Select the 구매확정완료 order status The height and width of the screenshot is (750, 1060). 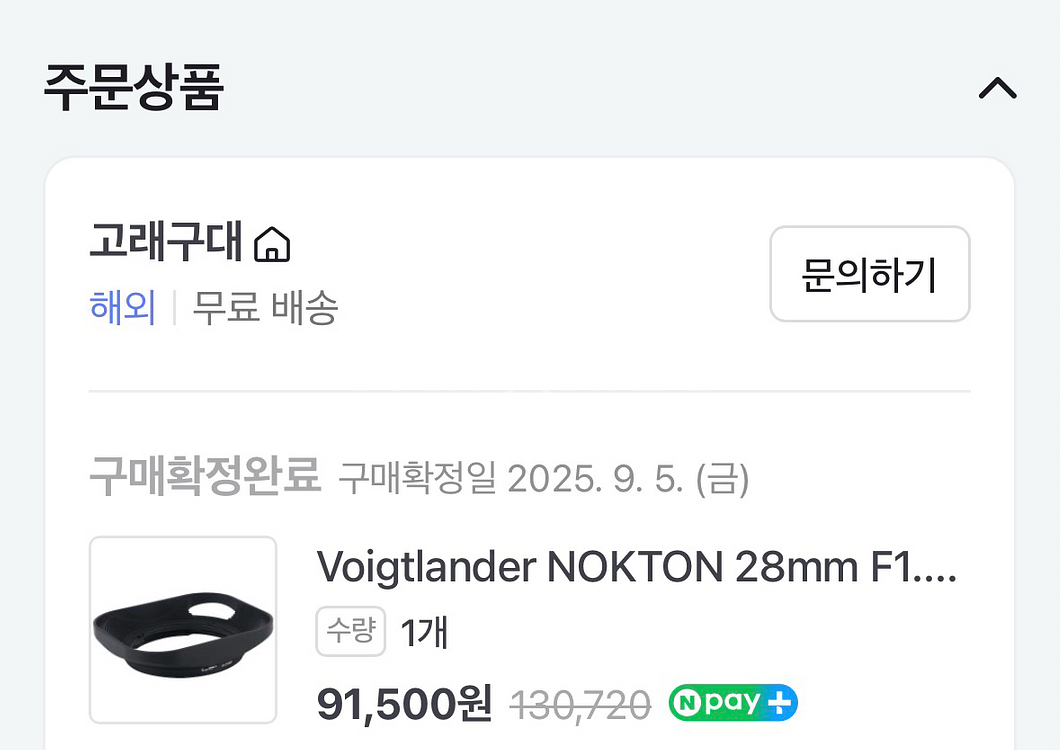pyautogui.click(x=205, y=476)
